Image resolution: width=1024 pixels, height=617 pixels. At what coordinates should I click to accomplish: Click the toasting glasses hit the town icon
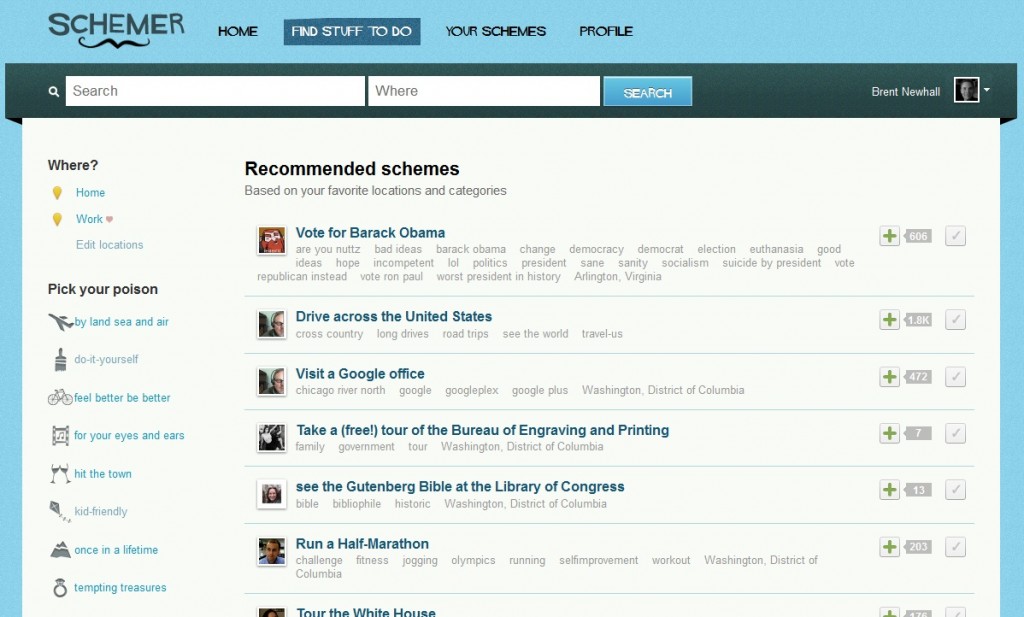coord(60,474)
